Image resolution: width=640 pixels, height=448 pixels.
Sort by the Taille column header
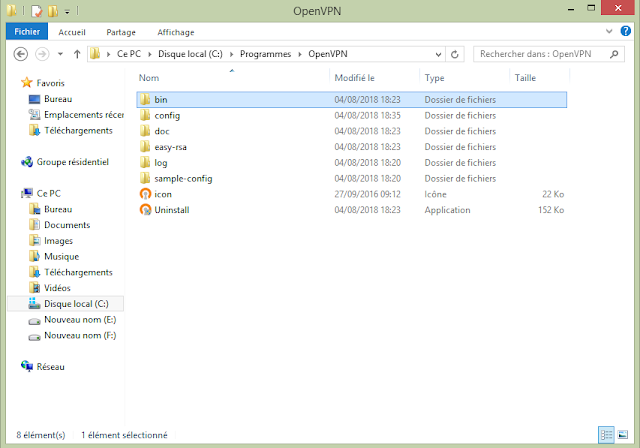click(x=525, y=78)
